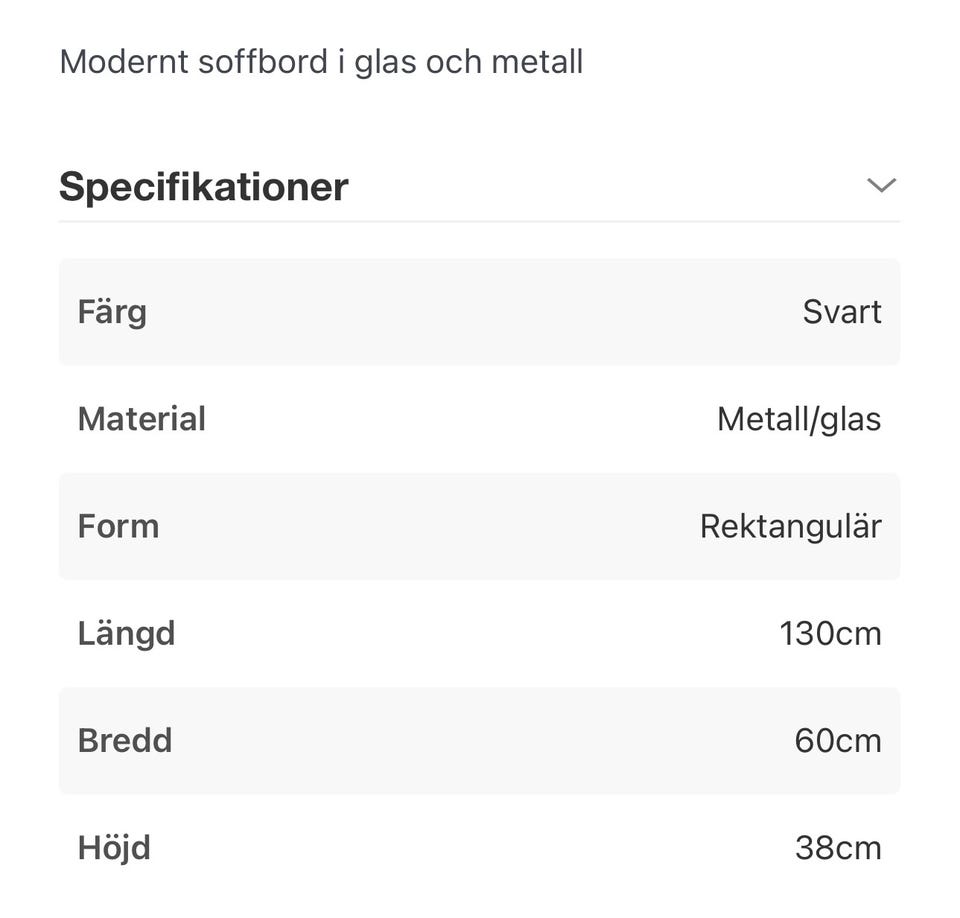Screen dimensions: 960x918
Task: Click the Form label
Action: [118, 526]
